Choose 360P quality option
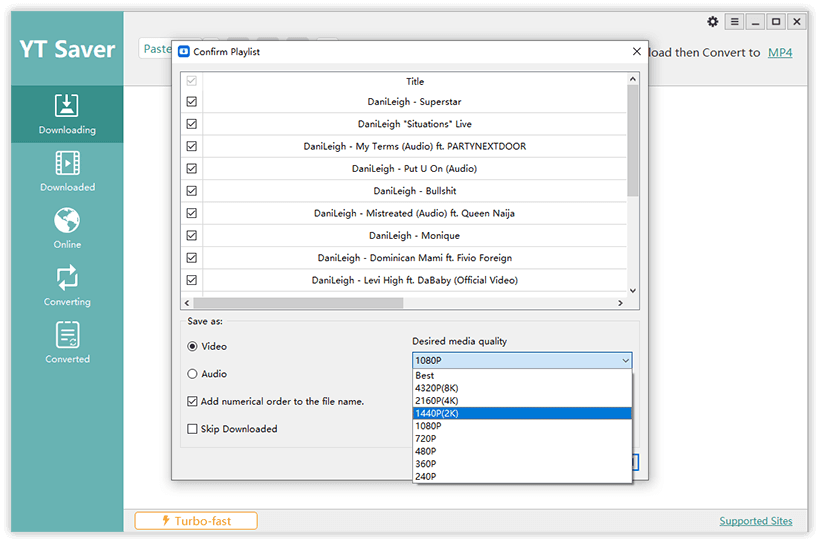 522,464
